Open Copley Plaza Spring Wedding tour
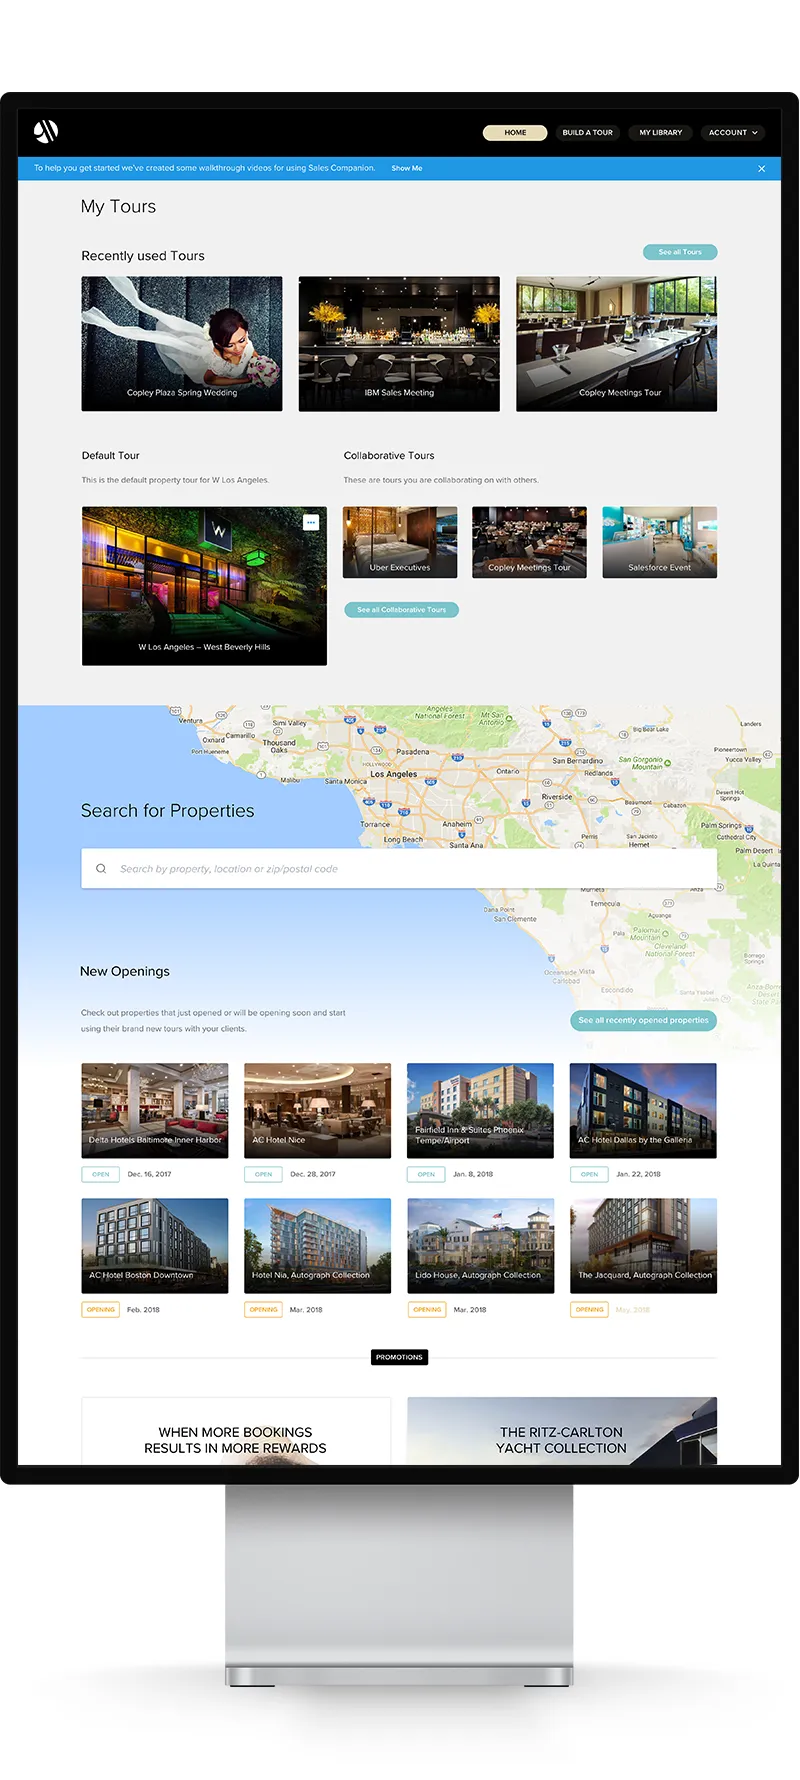This screenshot has height=1780, width=800. tap(182, 344)
